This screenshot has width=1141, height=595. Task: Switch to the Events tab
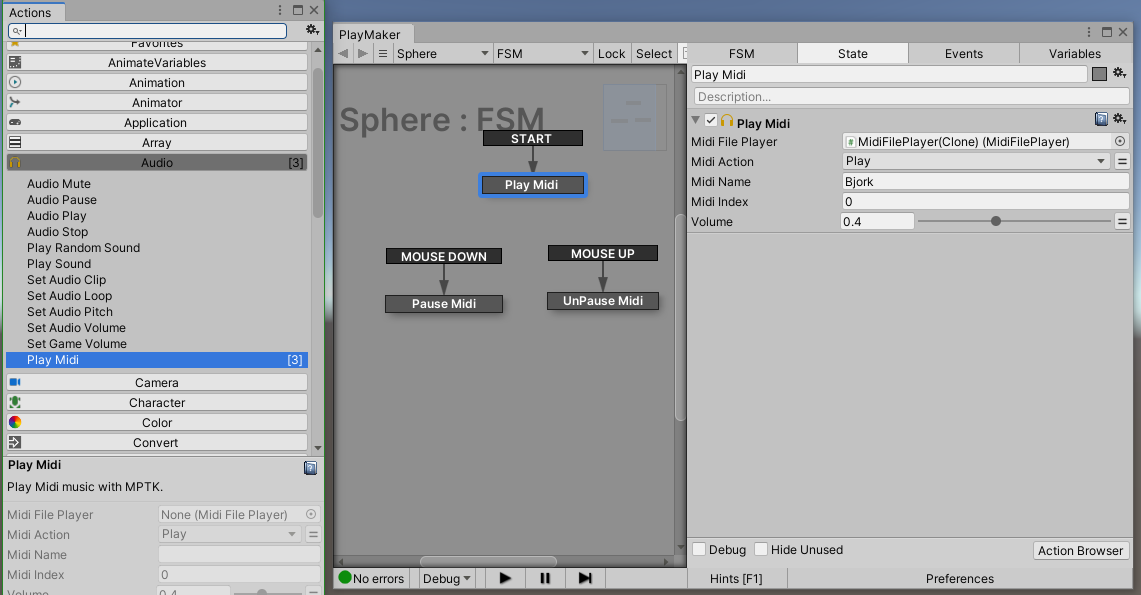(x=963, y=53)
